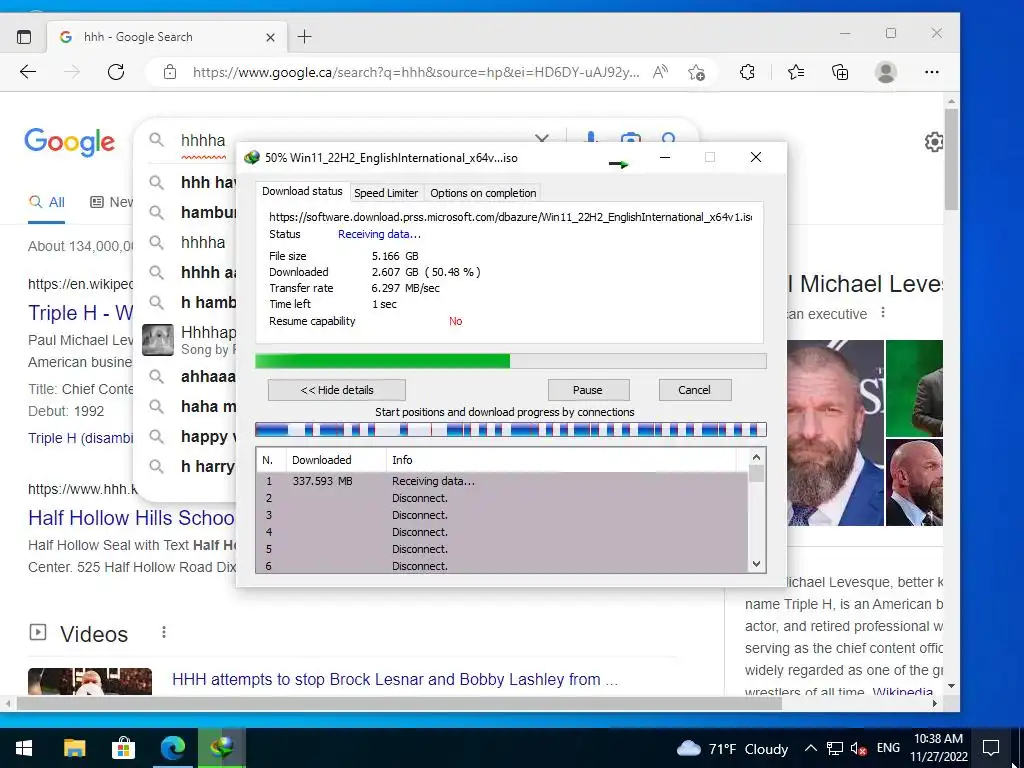The width and height of the screenshot is (1024, 768).
Task: Open the notification center icon
Action: point(991,748)
